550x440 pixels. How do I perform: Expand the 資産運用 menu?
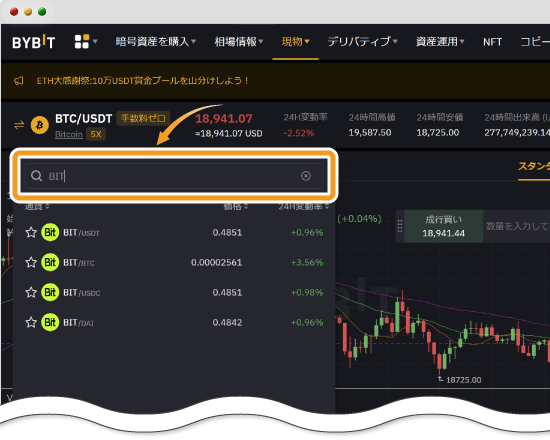pos(440,42)
